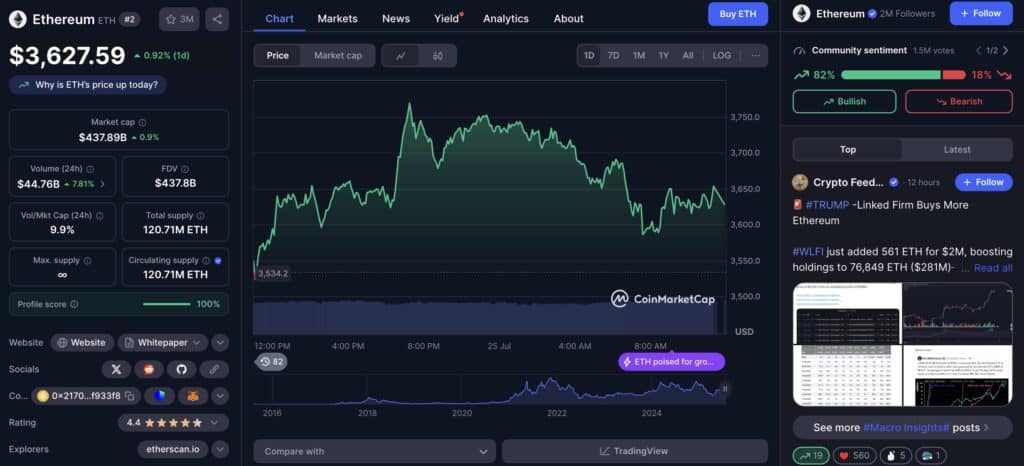1024x466 pixels.
Task: Click Read all on the post
Action: click(993, 268)
